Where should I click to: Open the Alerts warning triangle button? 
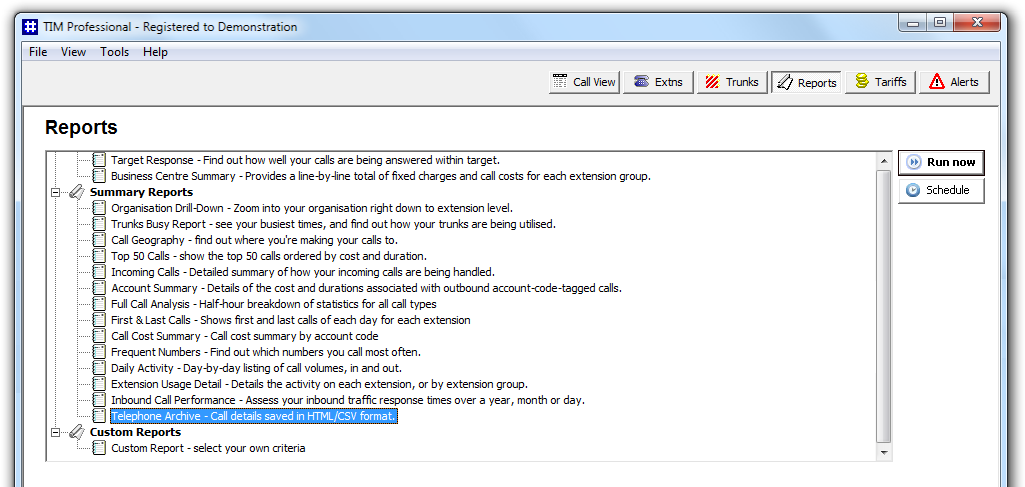(x=954, y=82)
